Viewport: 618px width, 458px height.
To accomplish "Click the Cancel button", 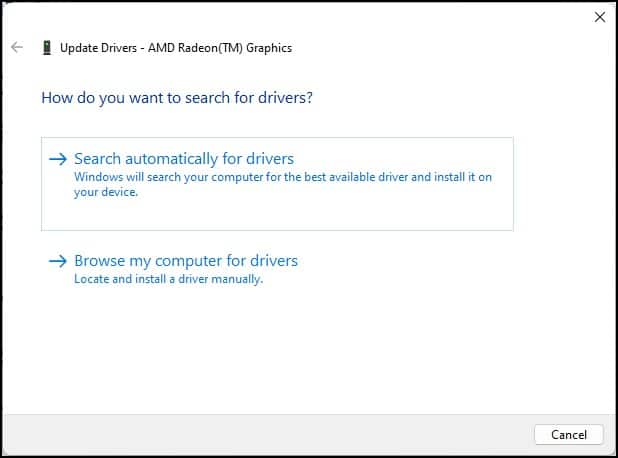I will (568, 434).
